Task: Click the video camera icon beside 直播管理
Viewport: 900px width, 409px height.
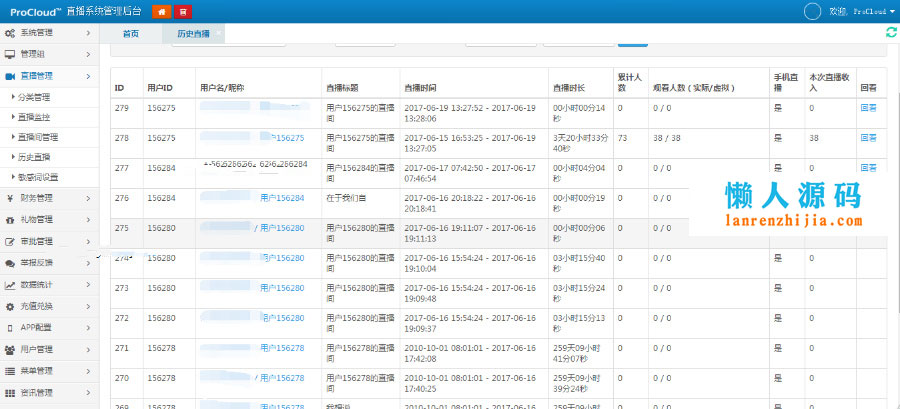Action: coord(10,76)
